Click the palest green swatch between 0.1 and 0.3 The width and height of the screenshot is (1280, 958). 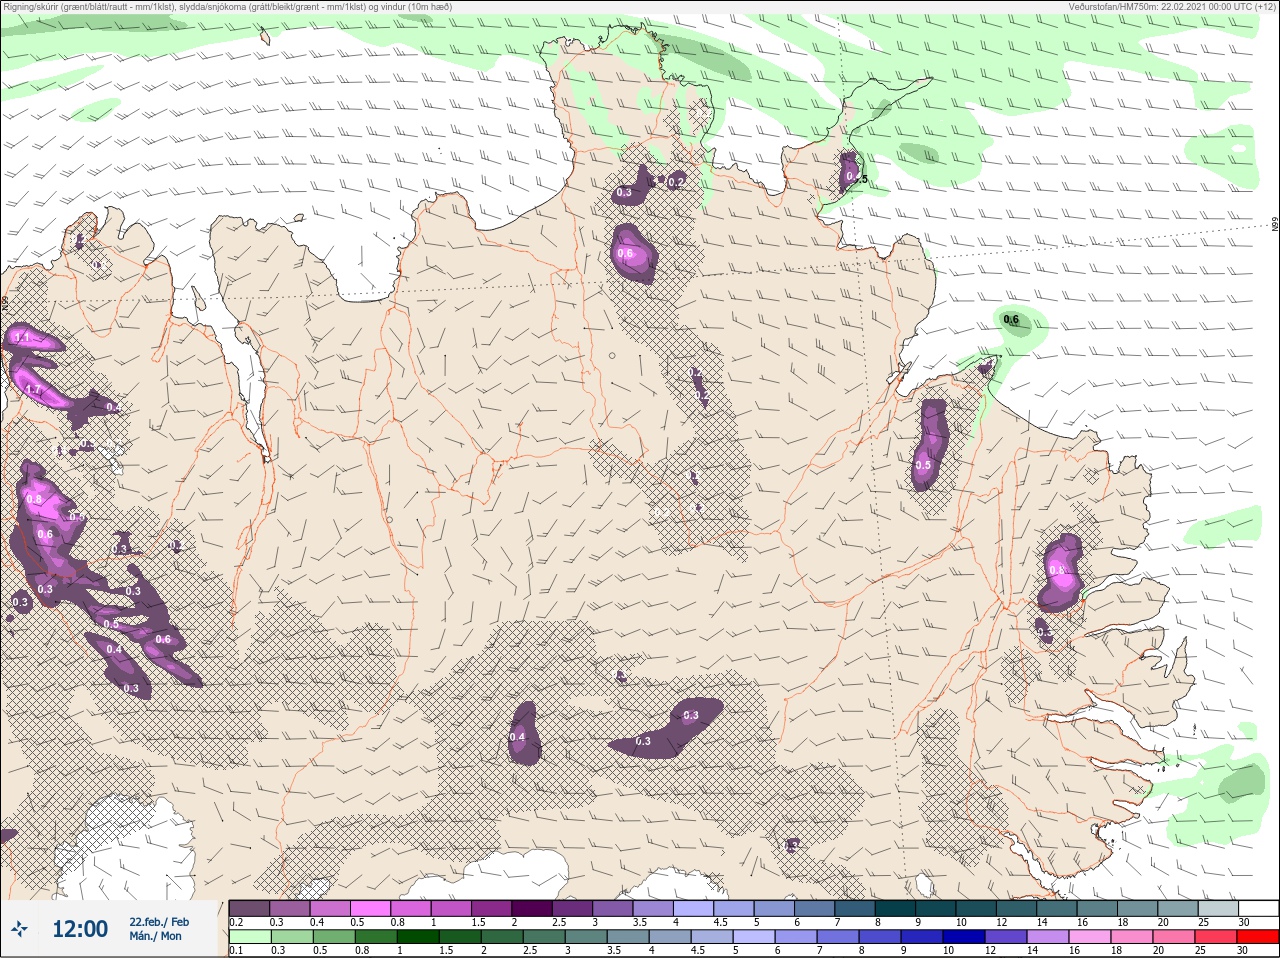point(249,937)
